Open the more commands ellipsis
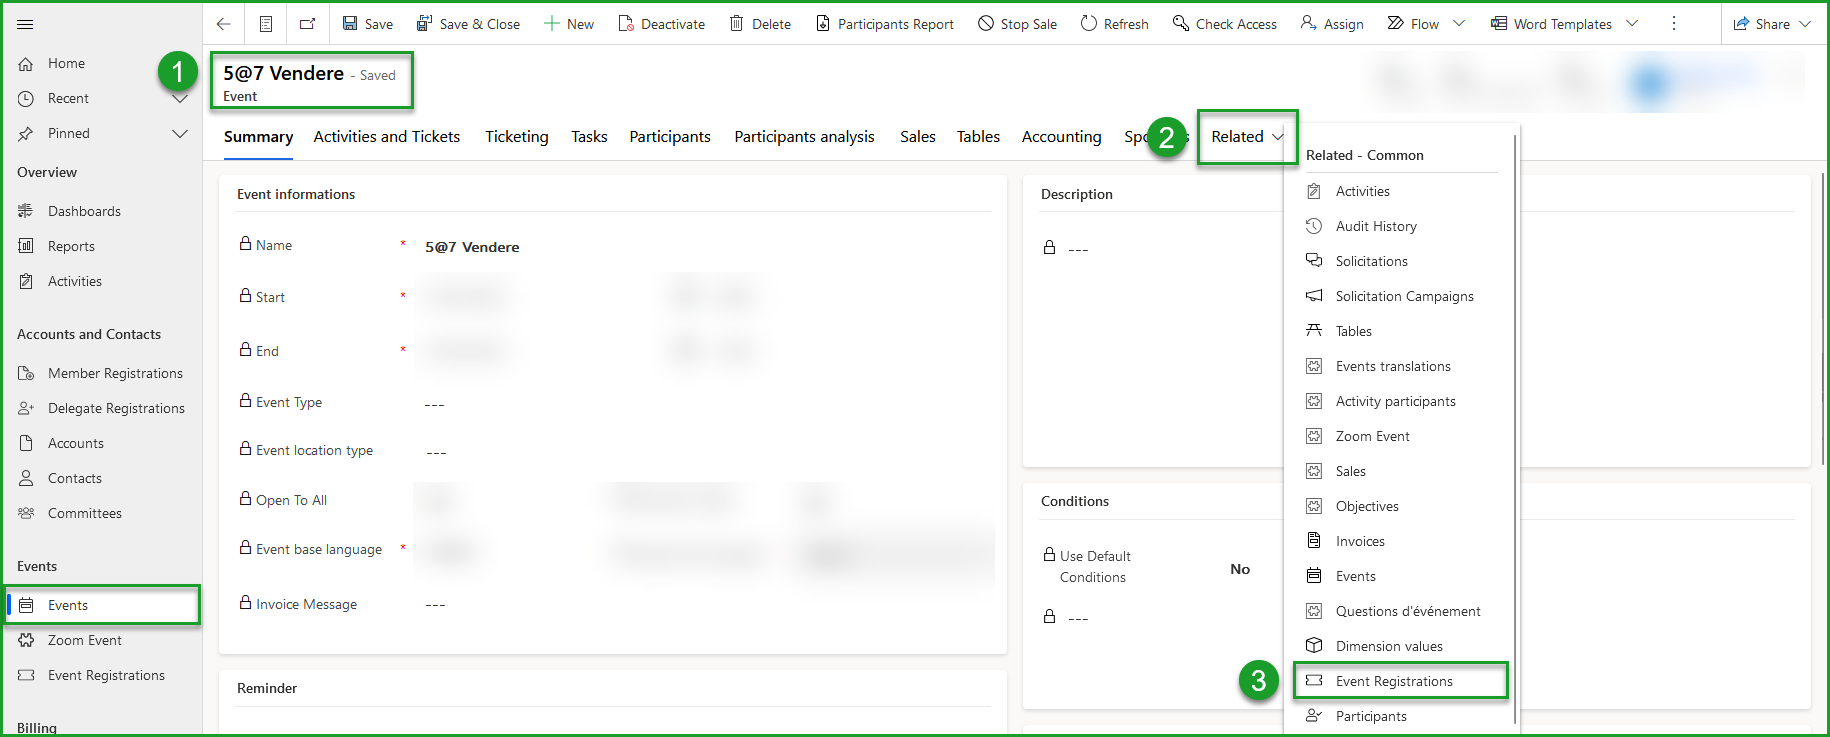This screenshot has width=1830, height=737. (x=1674, y=24)
